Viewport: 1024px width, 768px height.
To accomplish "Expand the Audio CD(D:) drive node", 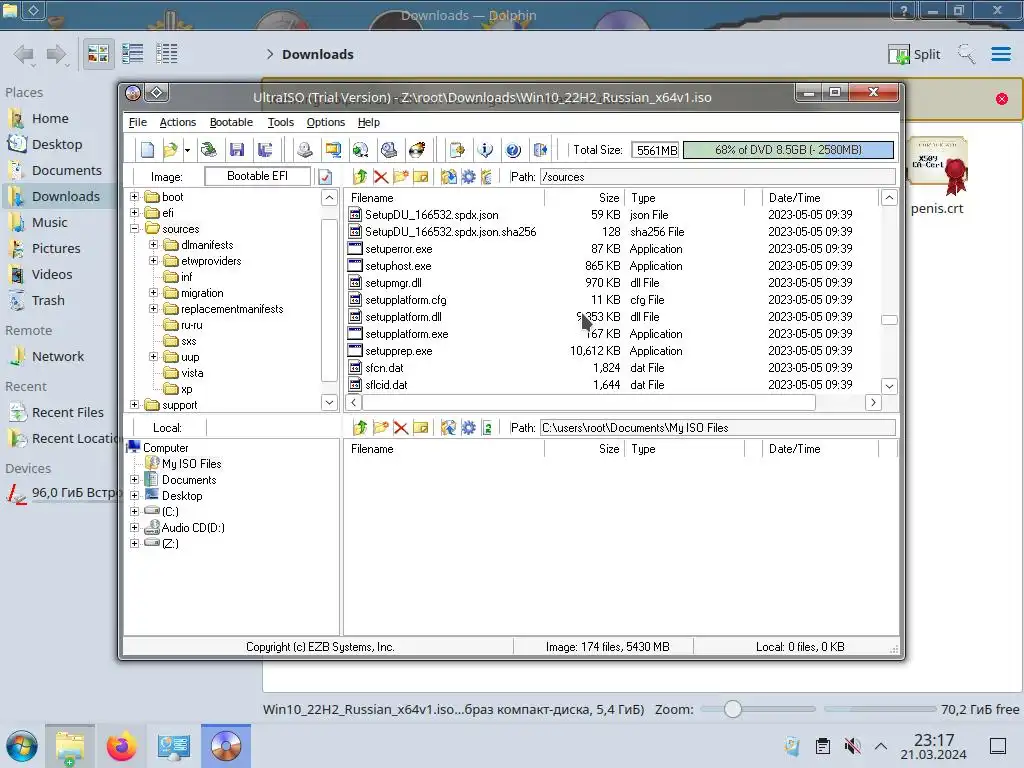I will [135, 528].
